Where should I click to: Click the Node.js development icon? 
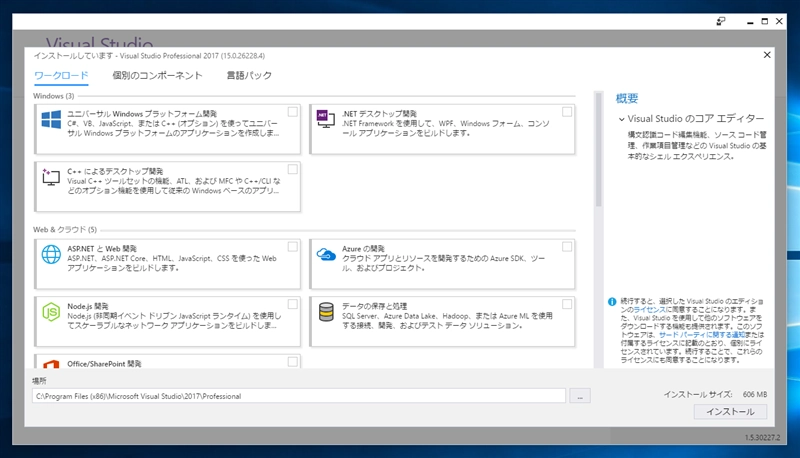point(51,312)
